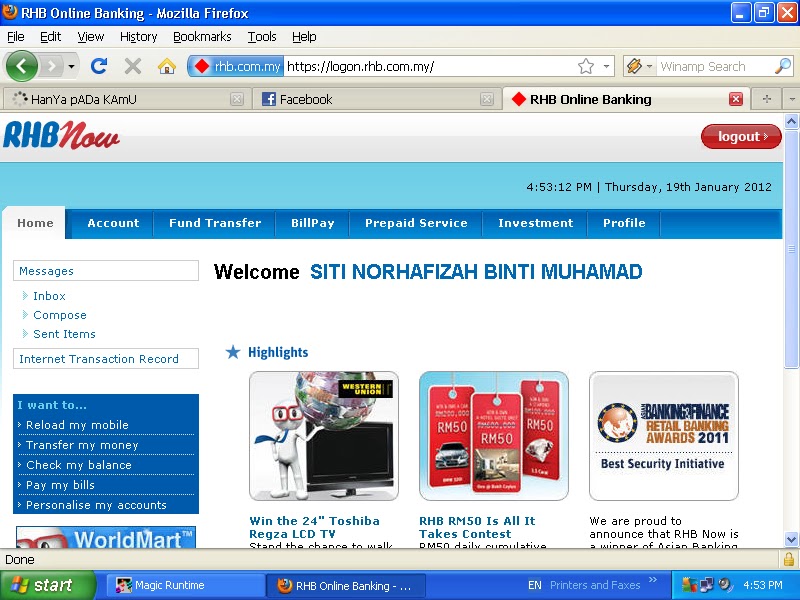Open the View menu
This screenshot has width=800, height=600.
90,37
